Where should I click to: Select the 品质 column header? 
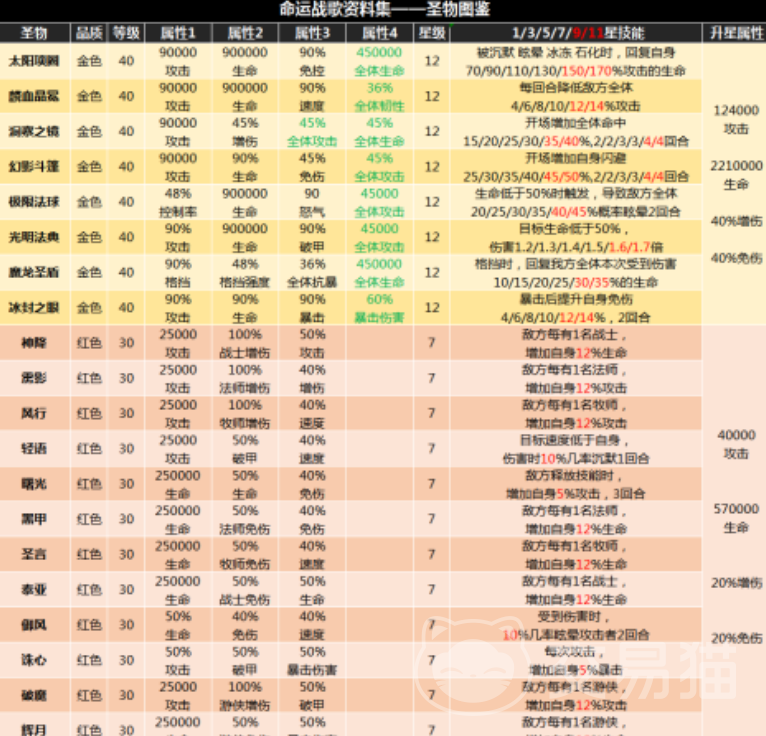pos(89,32)
